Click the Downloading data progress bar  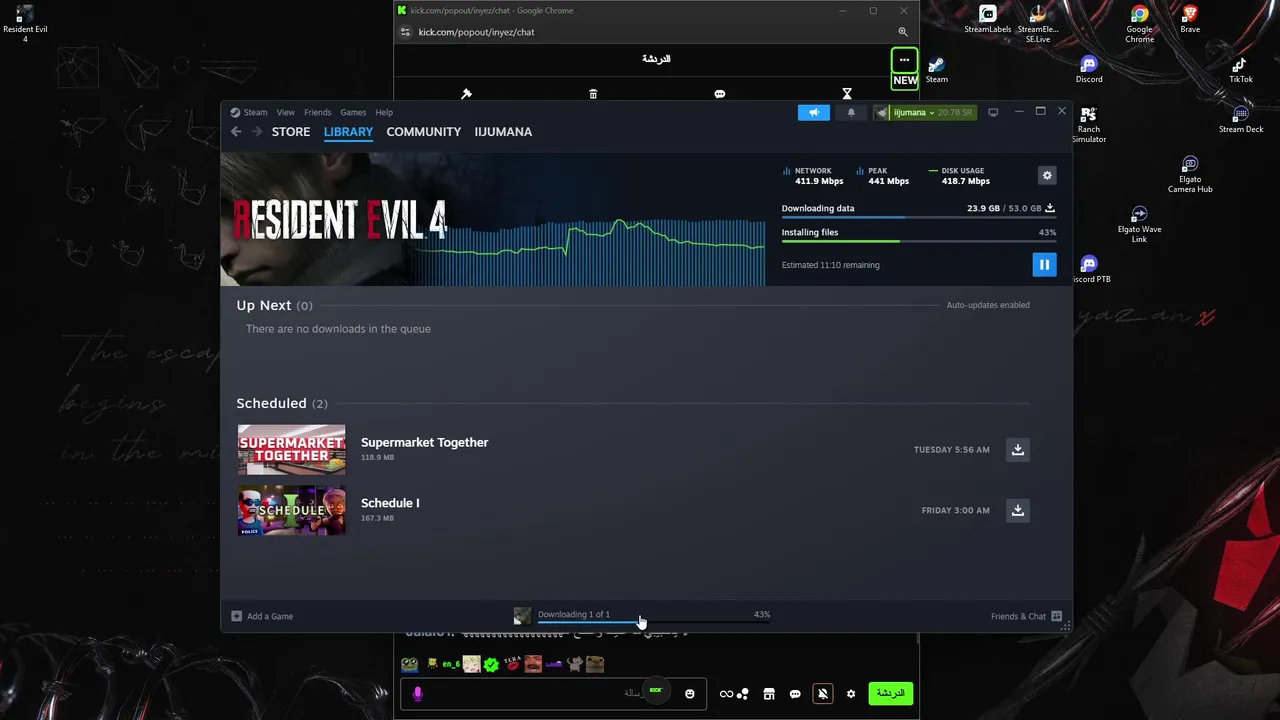point(918,217)
